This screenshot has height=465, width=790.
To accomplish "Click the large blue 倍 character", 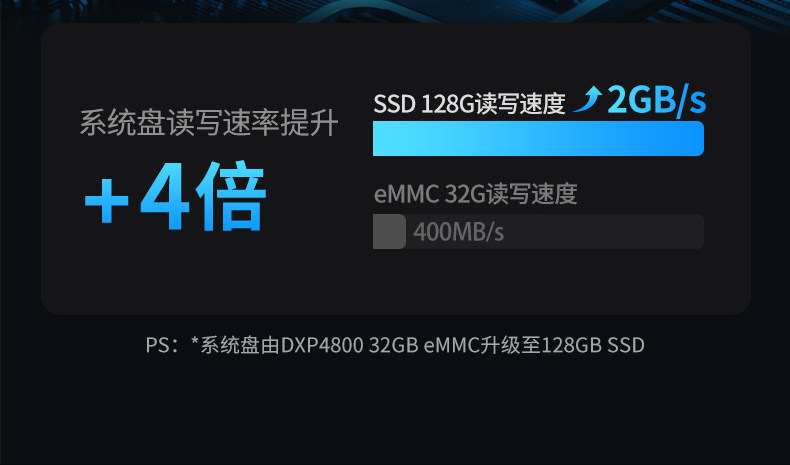I will (231, 195).
